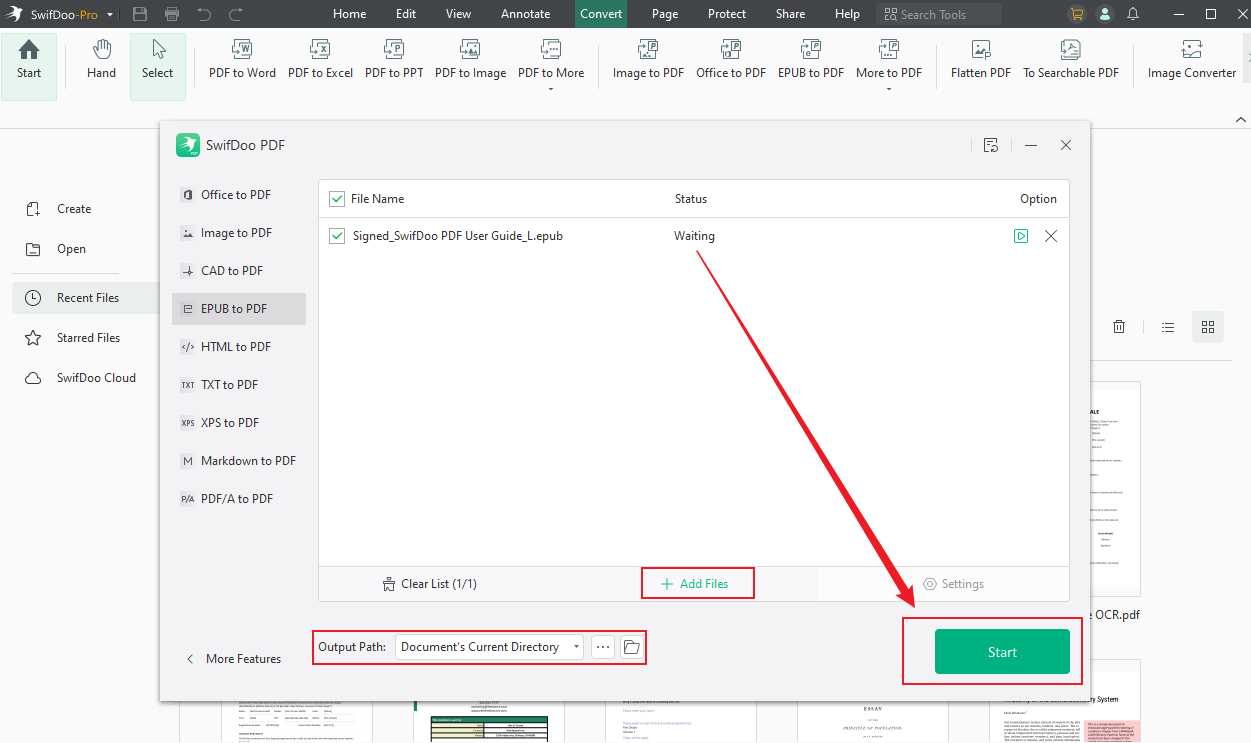1251x743 pixels.
Task: Click the three-dots browse output path button
Action: 603,647
